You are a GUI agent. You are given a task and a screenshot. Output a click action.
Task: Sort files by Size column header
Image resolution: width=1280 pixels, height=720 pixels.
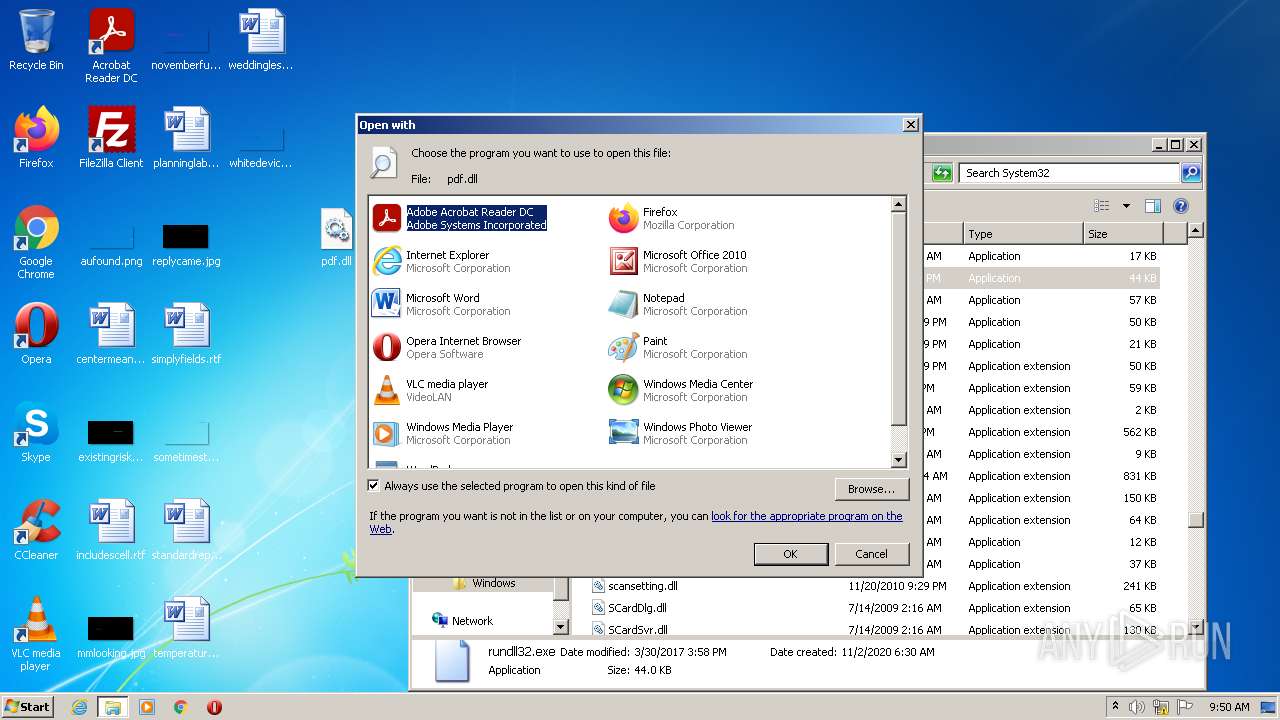(1122, 234)
